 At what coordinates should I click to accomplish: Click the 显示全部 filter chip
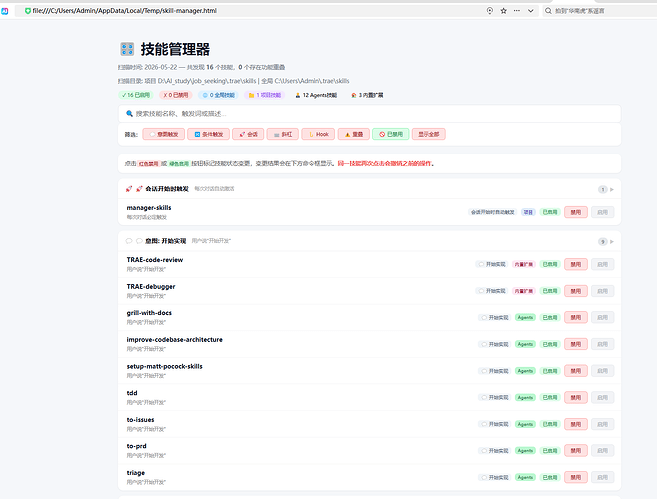click(429, 134)
